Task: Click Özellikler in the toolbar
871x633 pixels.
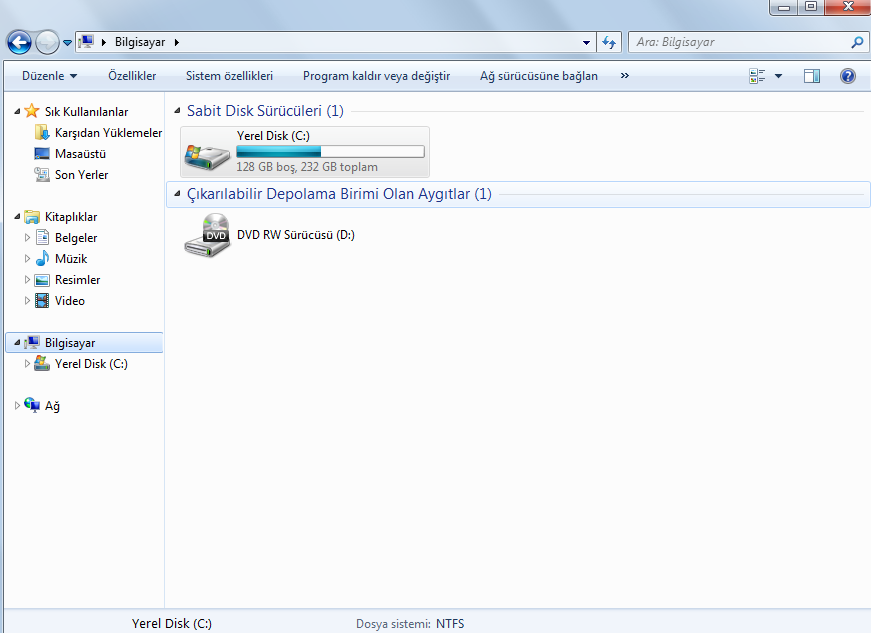Action: pos(132,76)
